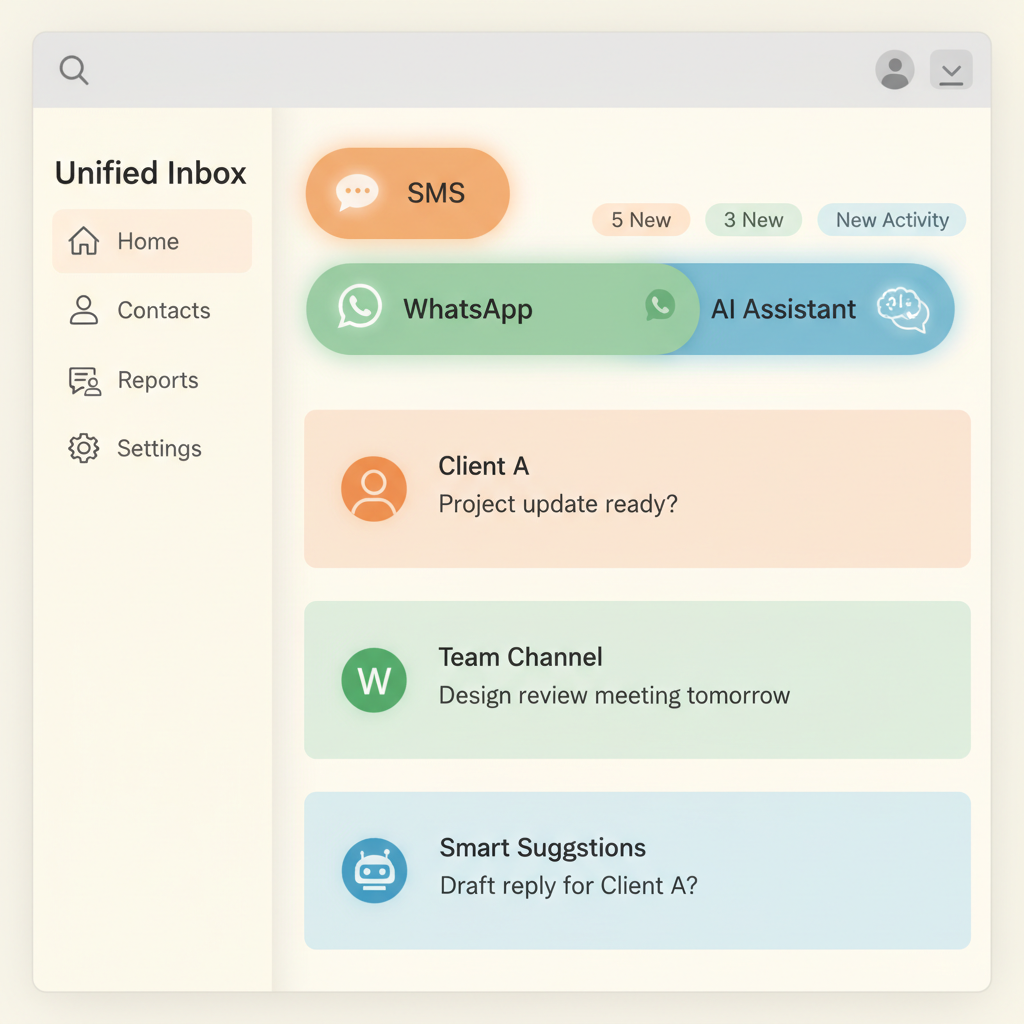Click the SMS speech bubble icon
Viewport: 1024px width, 1024px height.
click(x=357, y=193)
